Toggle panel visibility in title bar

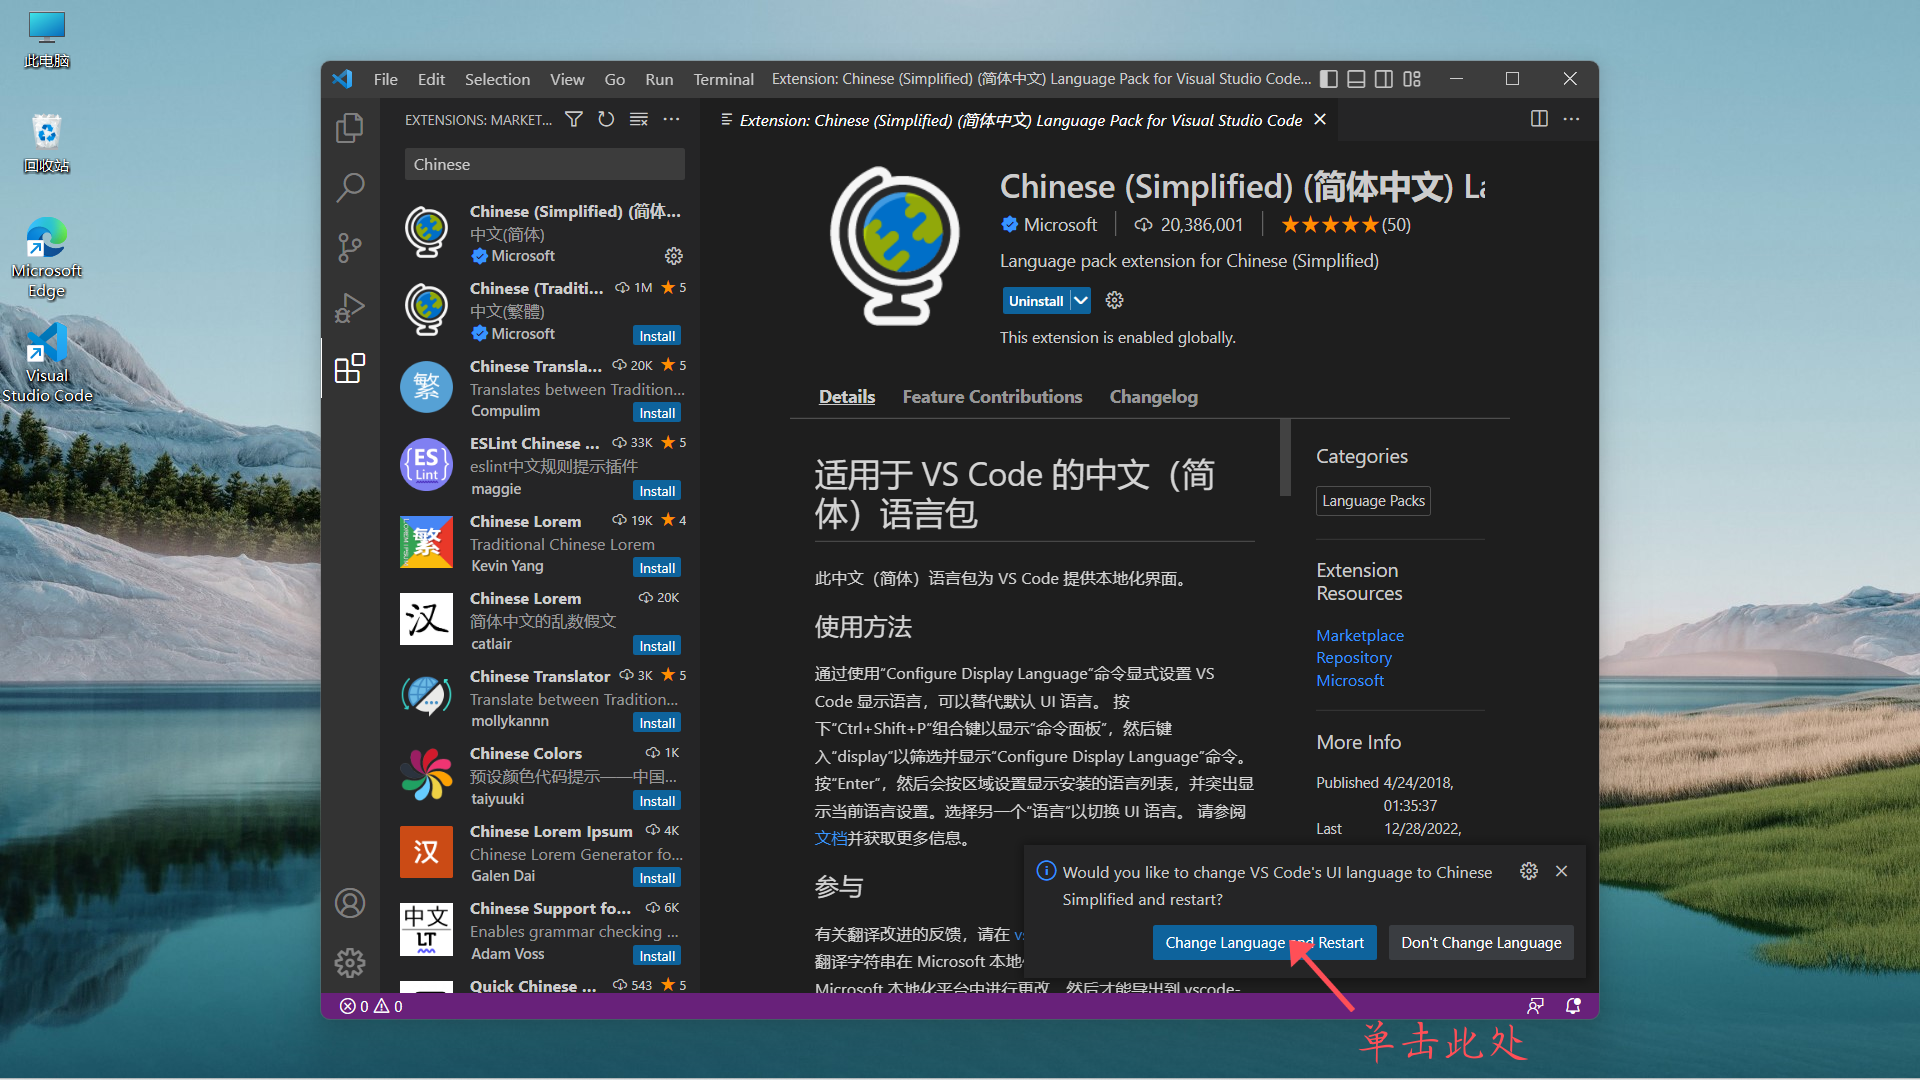click(x=1356, y=79)
